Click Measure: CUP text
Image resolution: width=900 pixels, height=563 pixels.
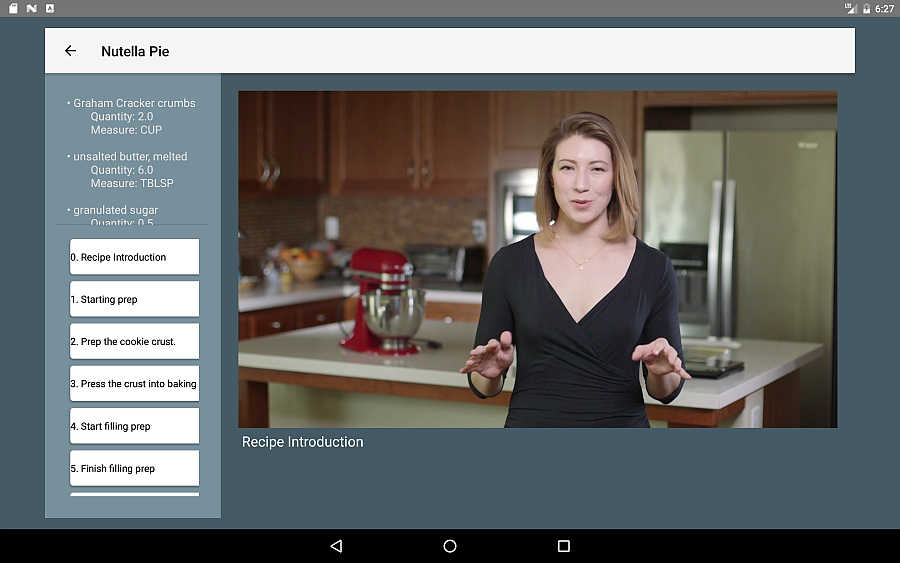(x=126, y=130)
